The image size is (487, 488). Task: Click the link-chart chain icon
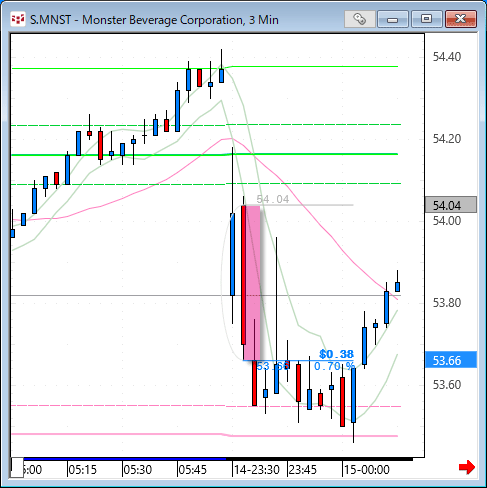360,19
